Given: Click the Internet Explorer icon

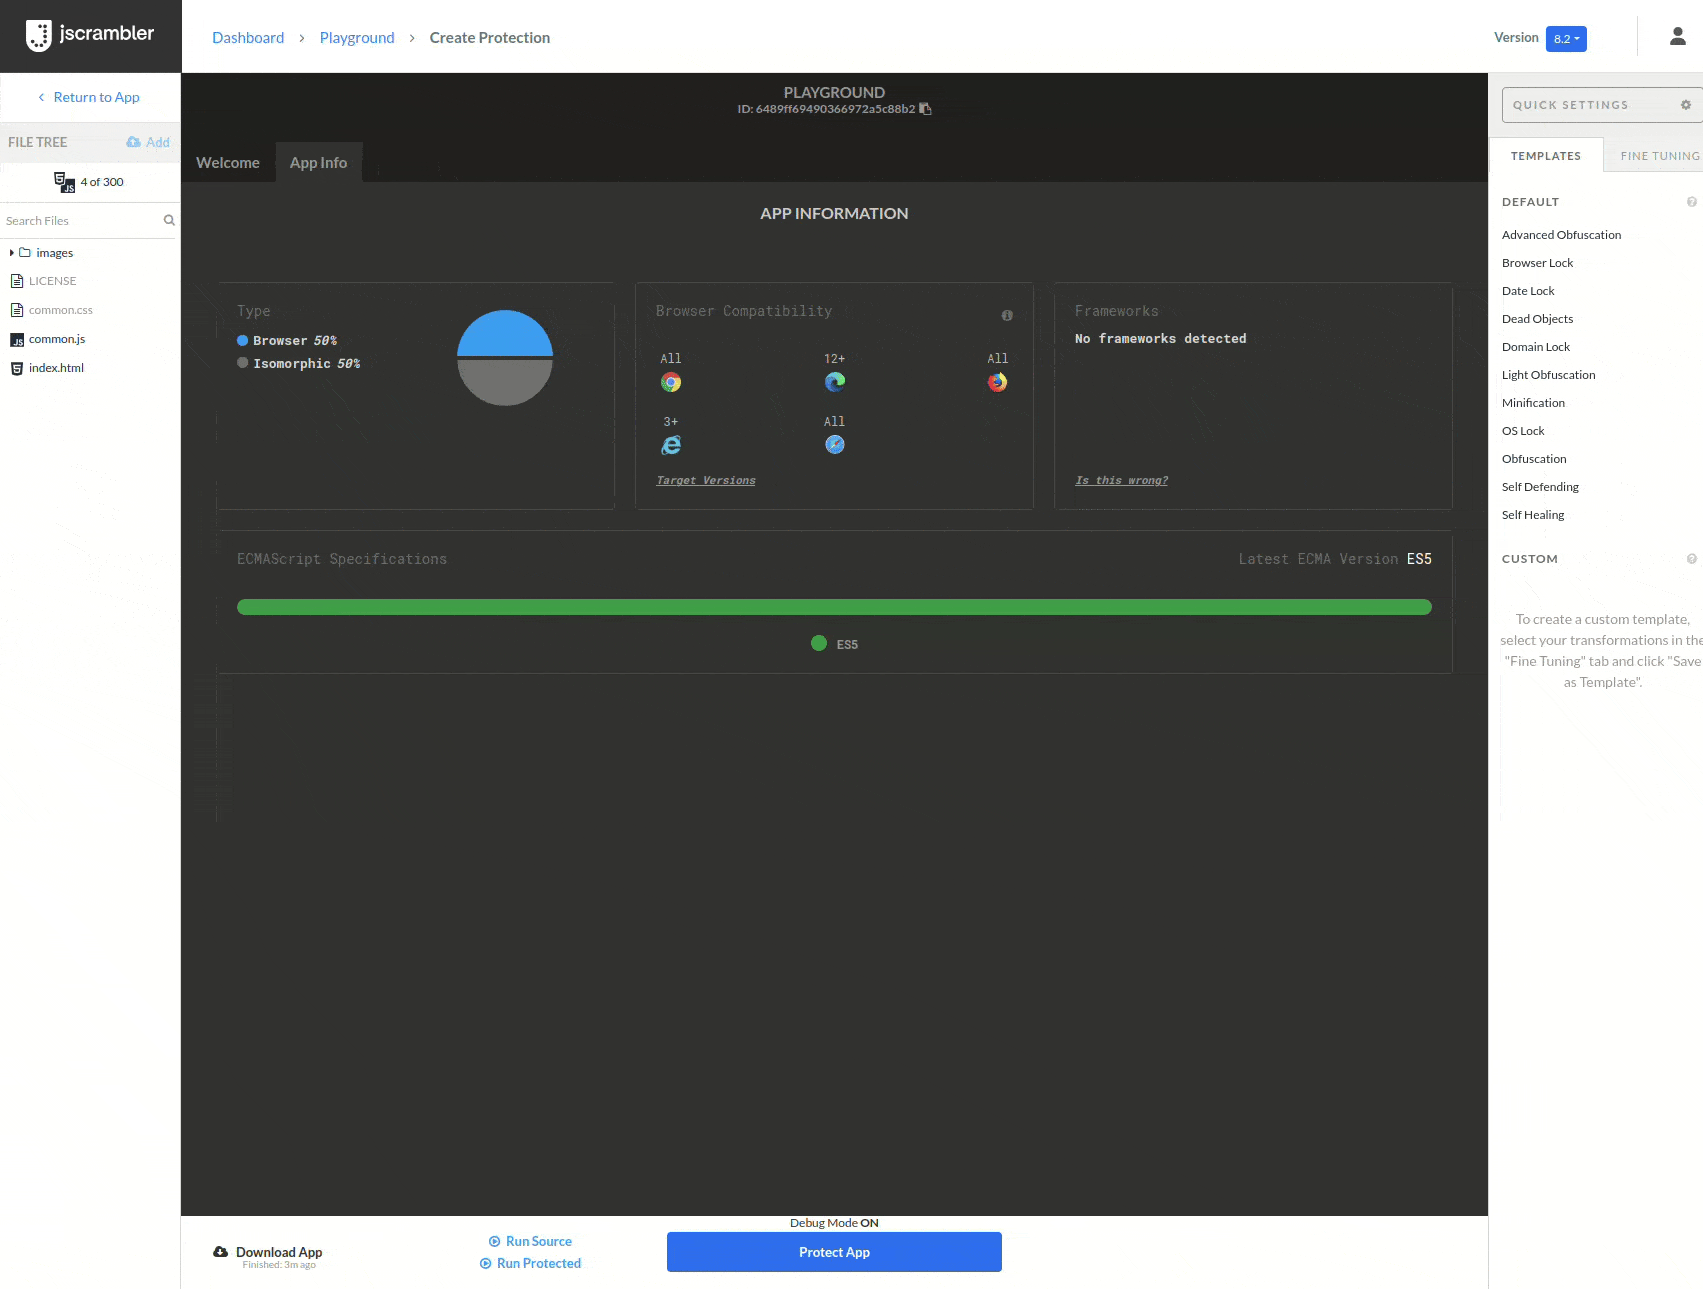Looking at the screenshot, I should point(671,445).
